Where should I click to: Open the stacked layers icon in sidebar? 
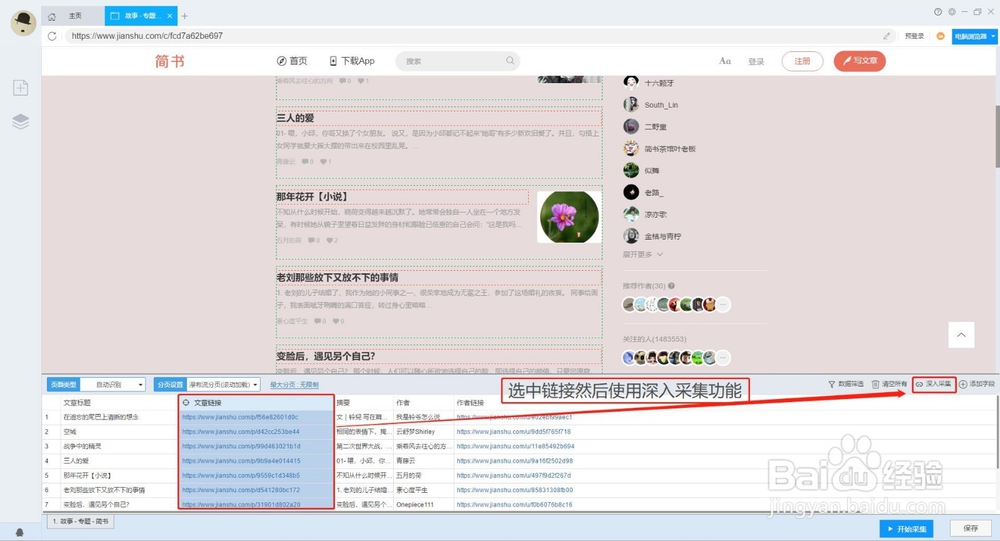point(20,121)
